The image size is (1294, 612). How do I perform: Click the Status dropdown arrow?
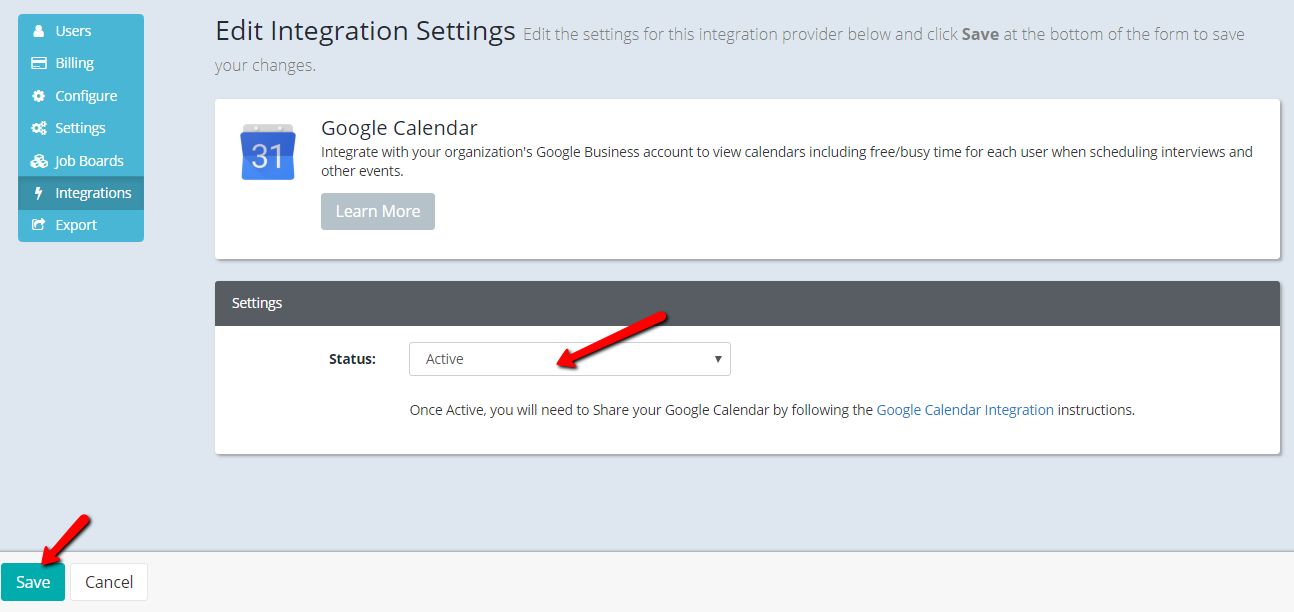[x=718, y=359]
